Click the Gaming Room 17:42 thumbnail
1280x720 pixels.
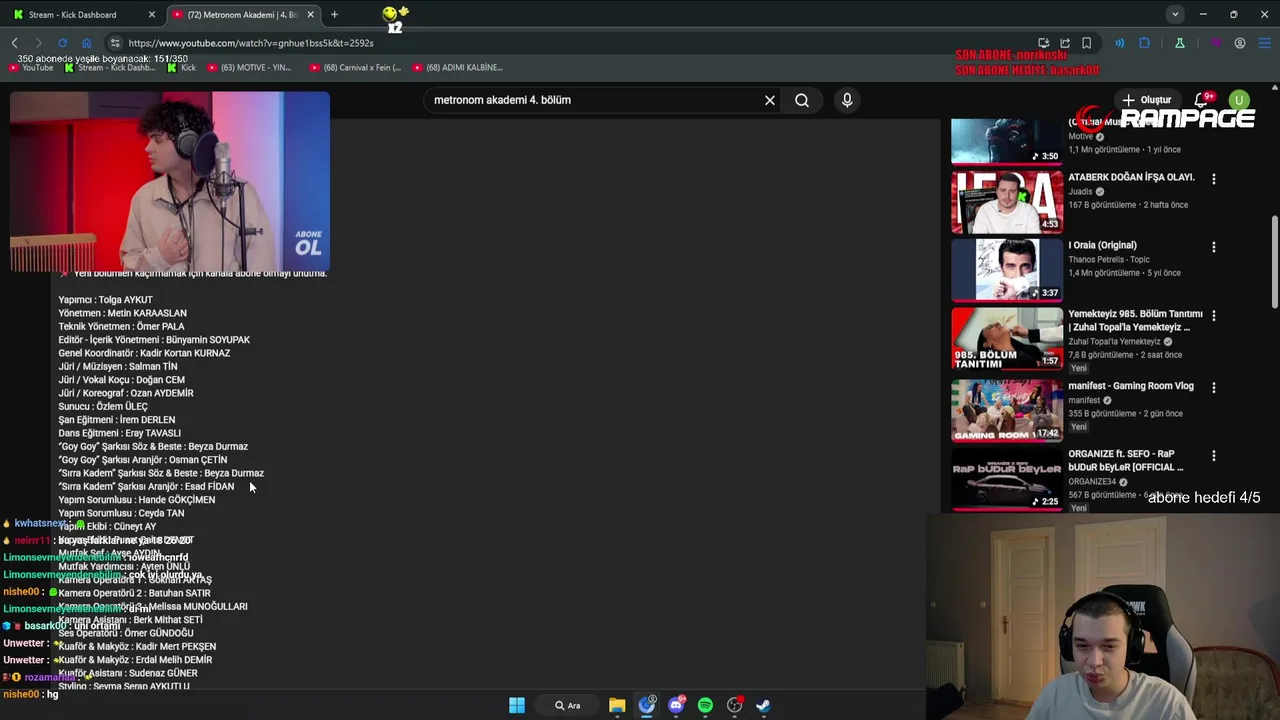click(1007, 410)
